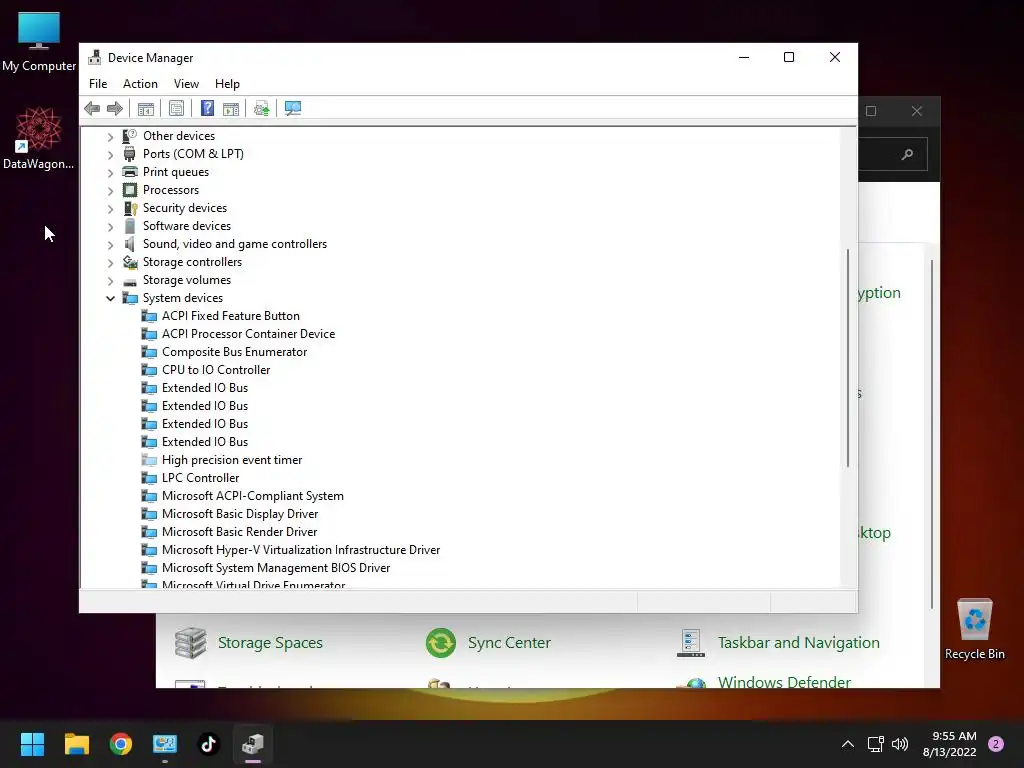Select Microsoft Basic Display Driver
This screenshot has width=1024, height=768.
tap(240, 514)
